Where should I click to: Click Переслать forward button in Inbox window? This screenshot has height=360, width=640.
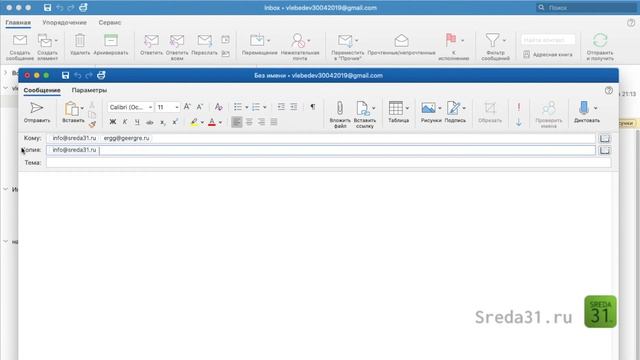coord(204,44)
